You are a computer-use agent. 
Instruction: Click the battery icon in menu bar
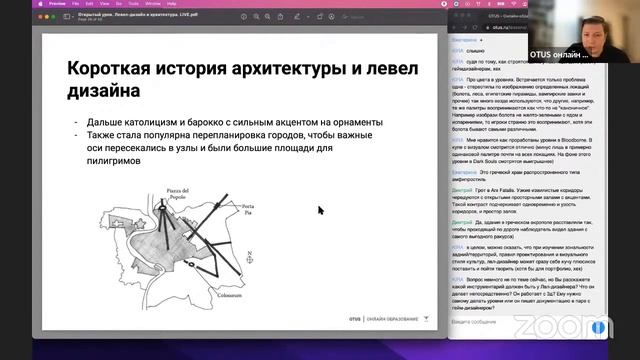(500, 4)
